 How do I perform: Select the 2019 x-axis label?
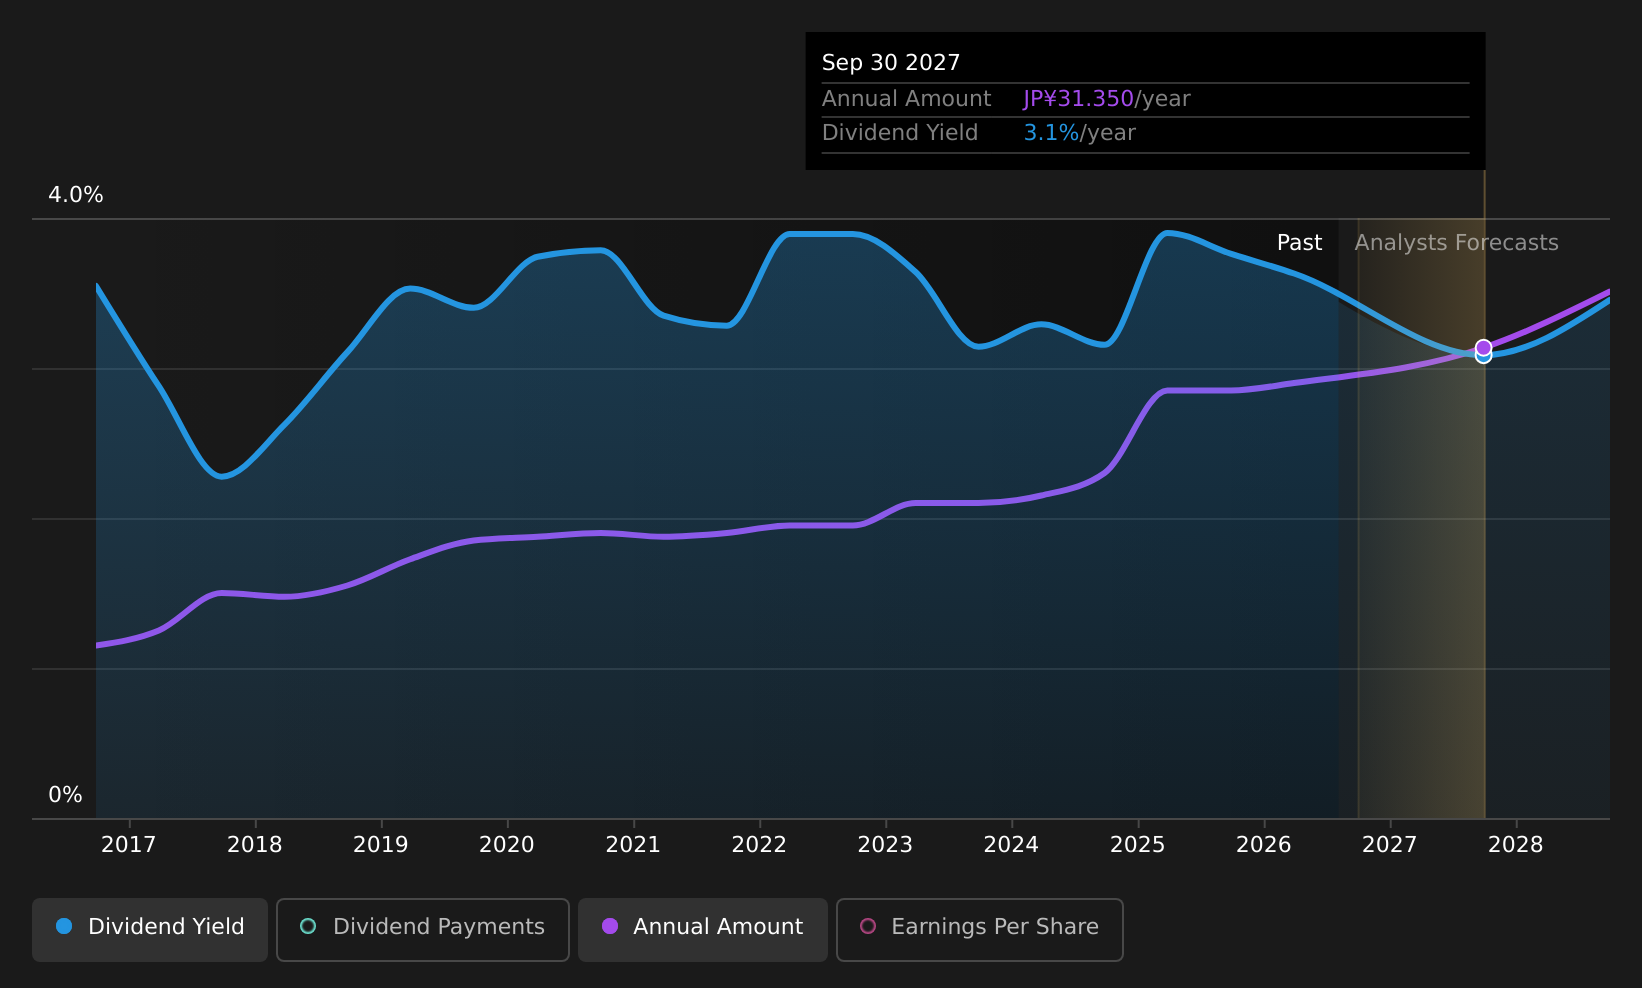click(381, 845)
